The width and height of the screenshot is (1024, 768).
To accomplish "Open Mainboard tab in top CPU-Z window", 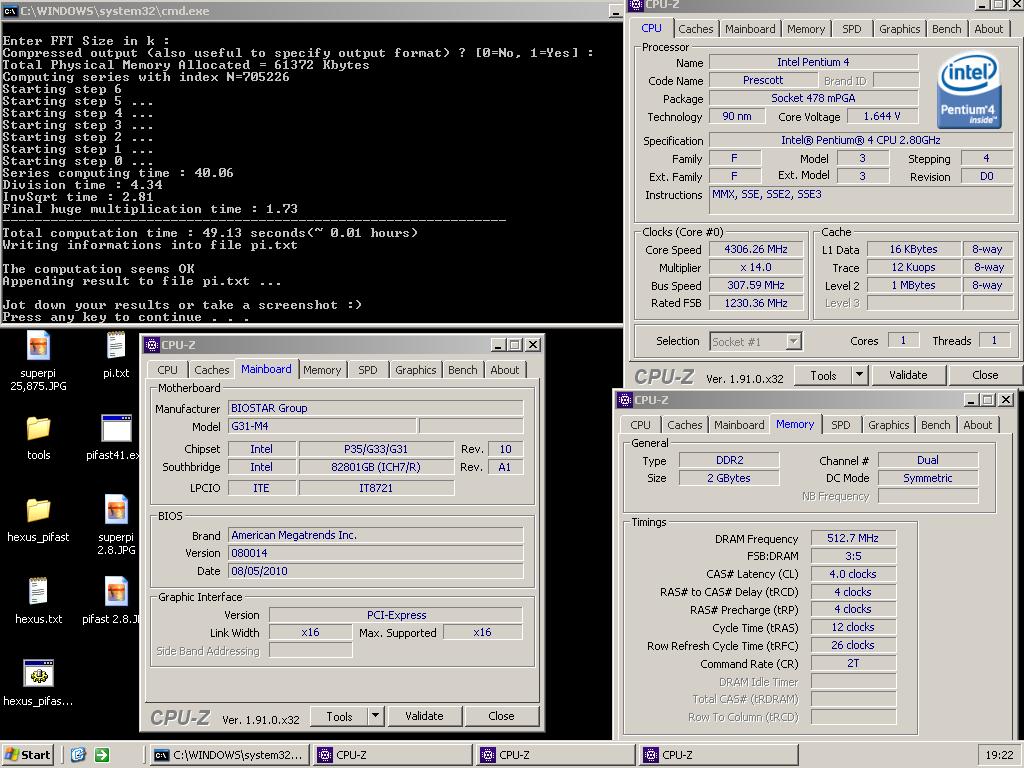I will [x=750, y=29].
